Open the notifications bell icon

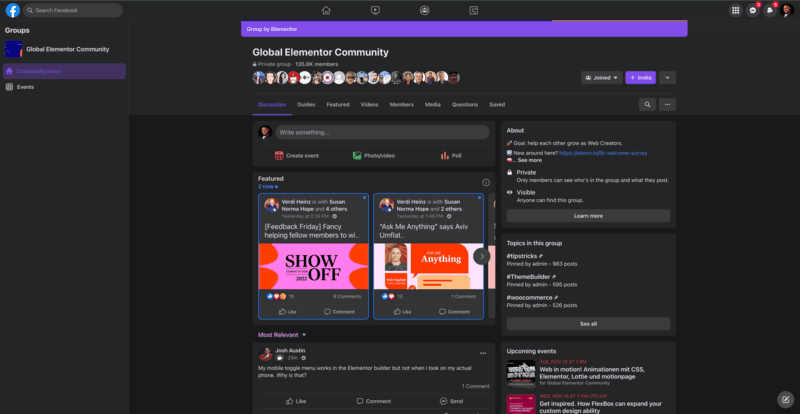[x=770, y=10]
